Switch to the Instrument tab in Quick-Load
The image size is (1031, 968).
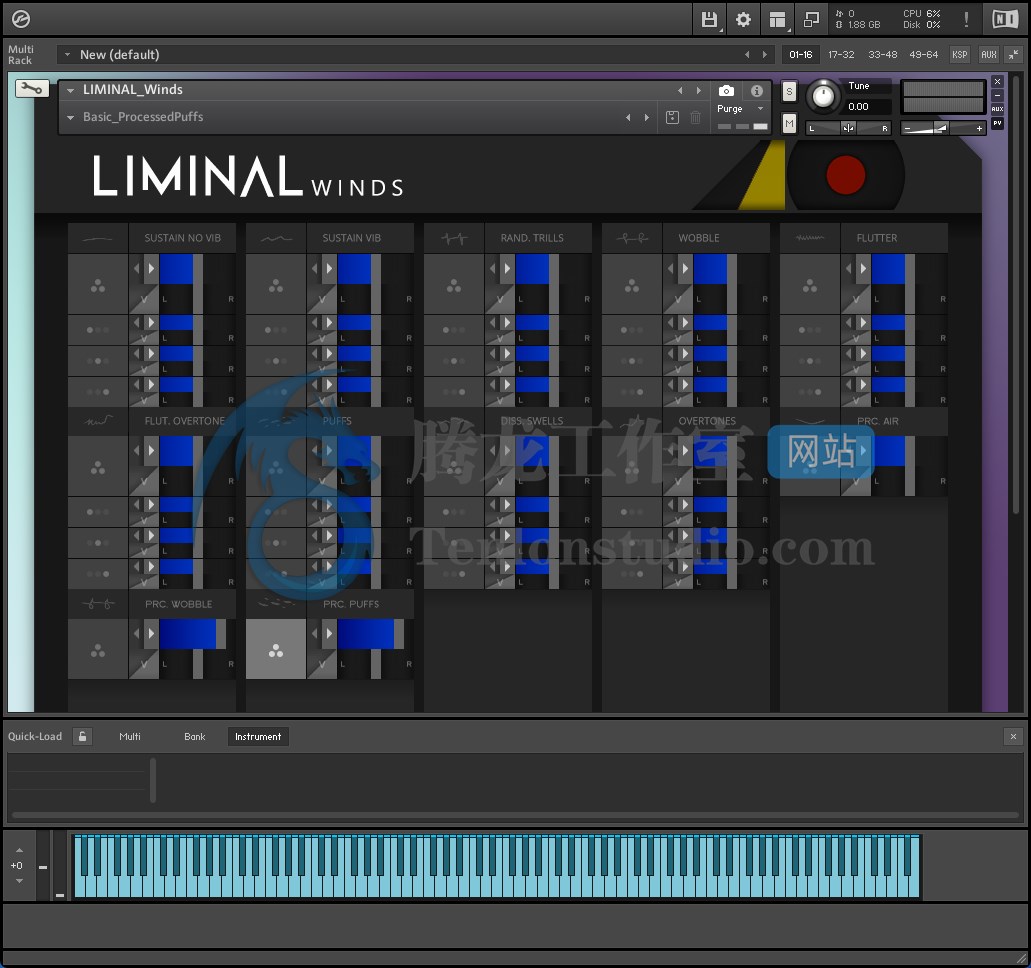pyautogui.click(x=258, y=736)
